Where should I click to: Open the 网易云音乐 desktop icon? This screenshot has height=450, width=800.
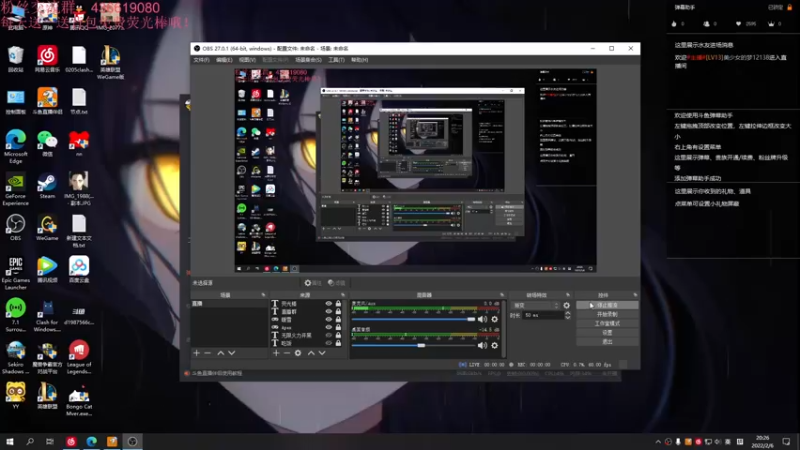pyautogui.click(x=47, y=59)
